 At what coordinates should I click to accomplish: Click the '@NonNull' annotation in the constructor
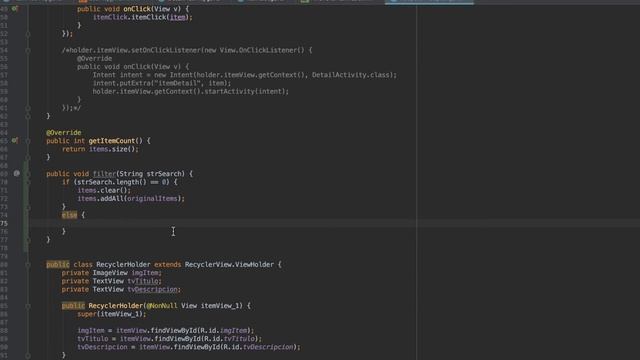[162, 306]
